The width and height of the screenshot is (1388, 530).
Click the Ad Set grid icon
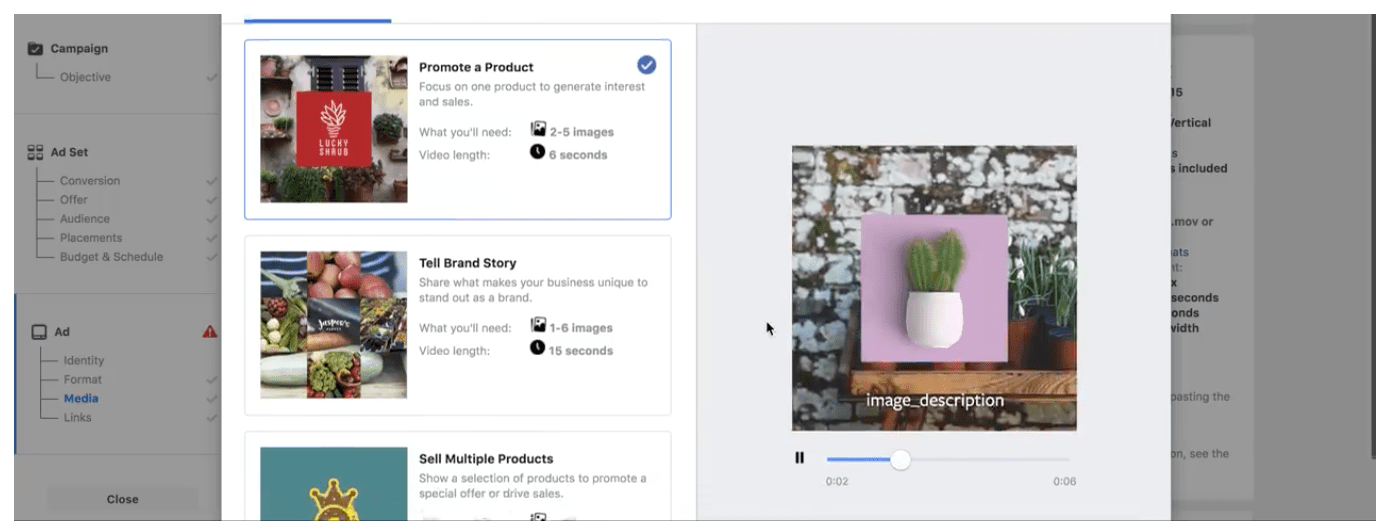click(35, 153)
